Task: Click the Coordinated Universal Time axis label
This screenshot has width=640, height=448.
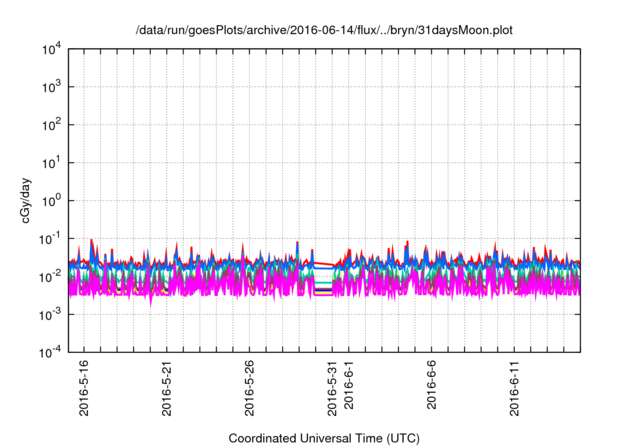Action: click(325, 438)
